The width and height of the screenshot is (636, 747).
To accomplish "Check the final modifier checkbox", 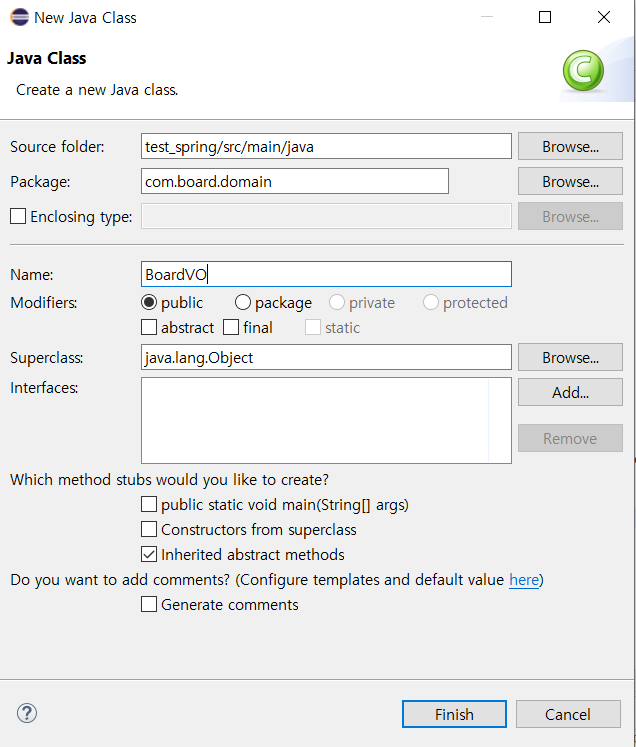I will point(231,327).
